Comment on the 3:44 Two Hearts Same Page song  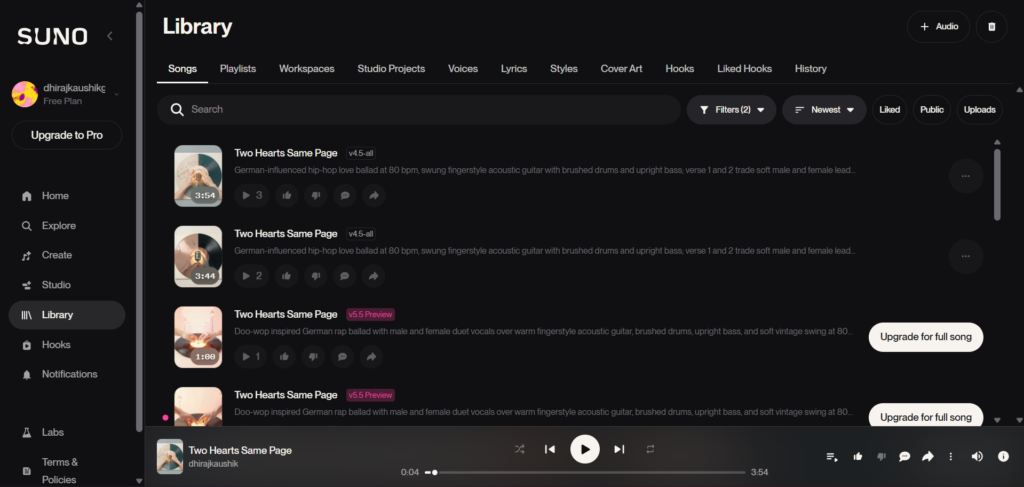click(345, 276)
